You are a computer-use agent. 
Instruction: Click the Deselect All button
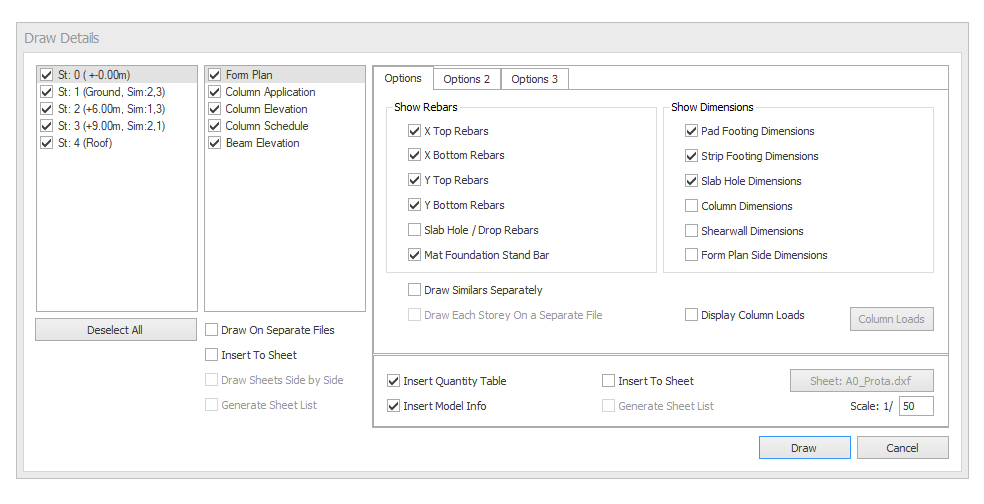tap(116, 330)
